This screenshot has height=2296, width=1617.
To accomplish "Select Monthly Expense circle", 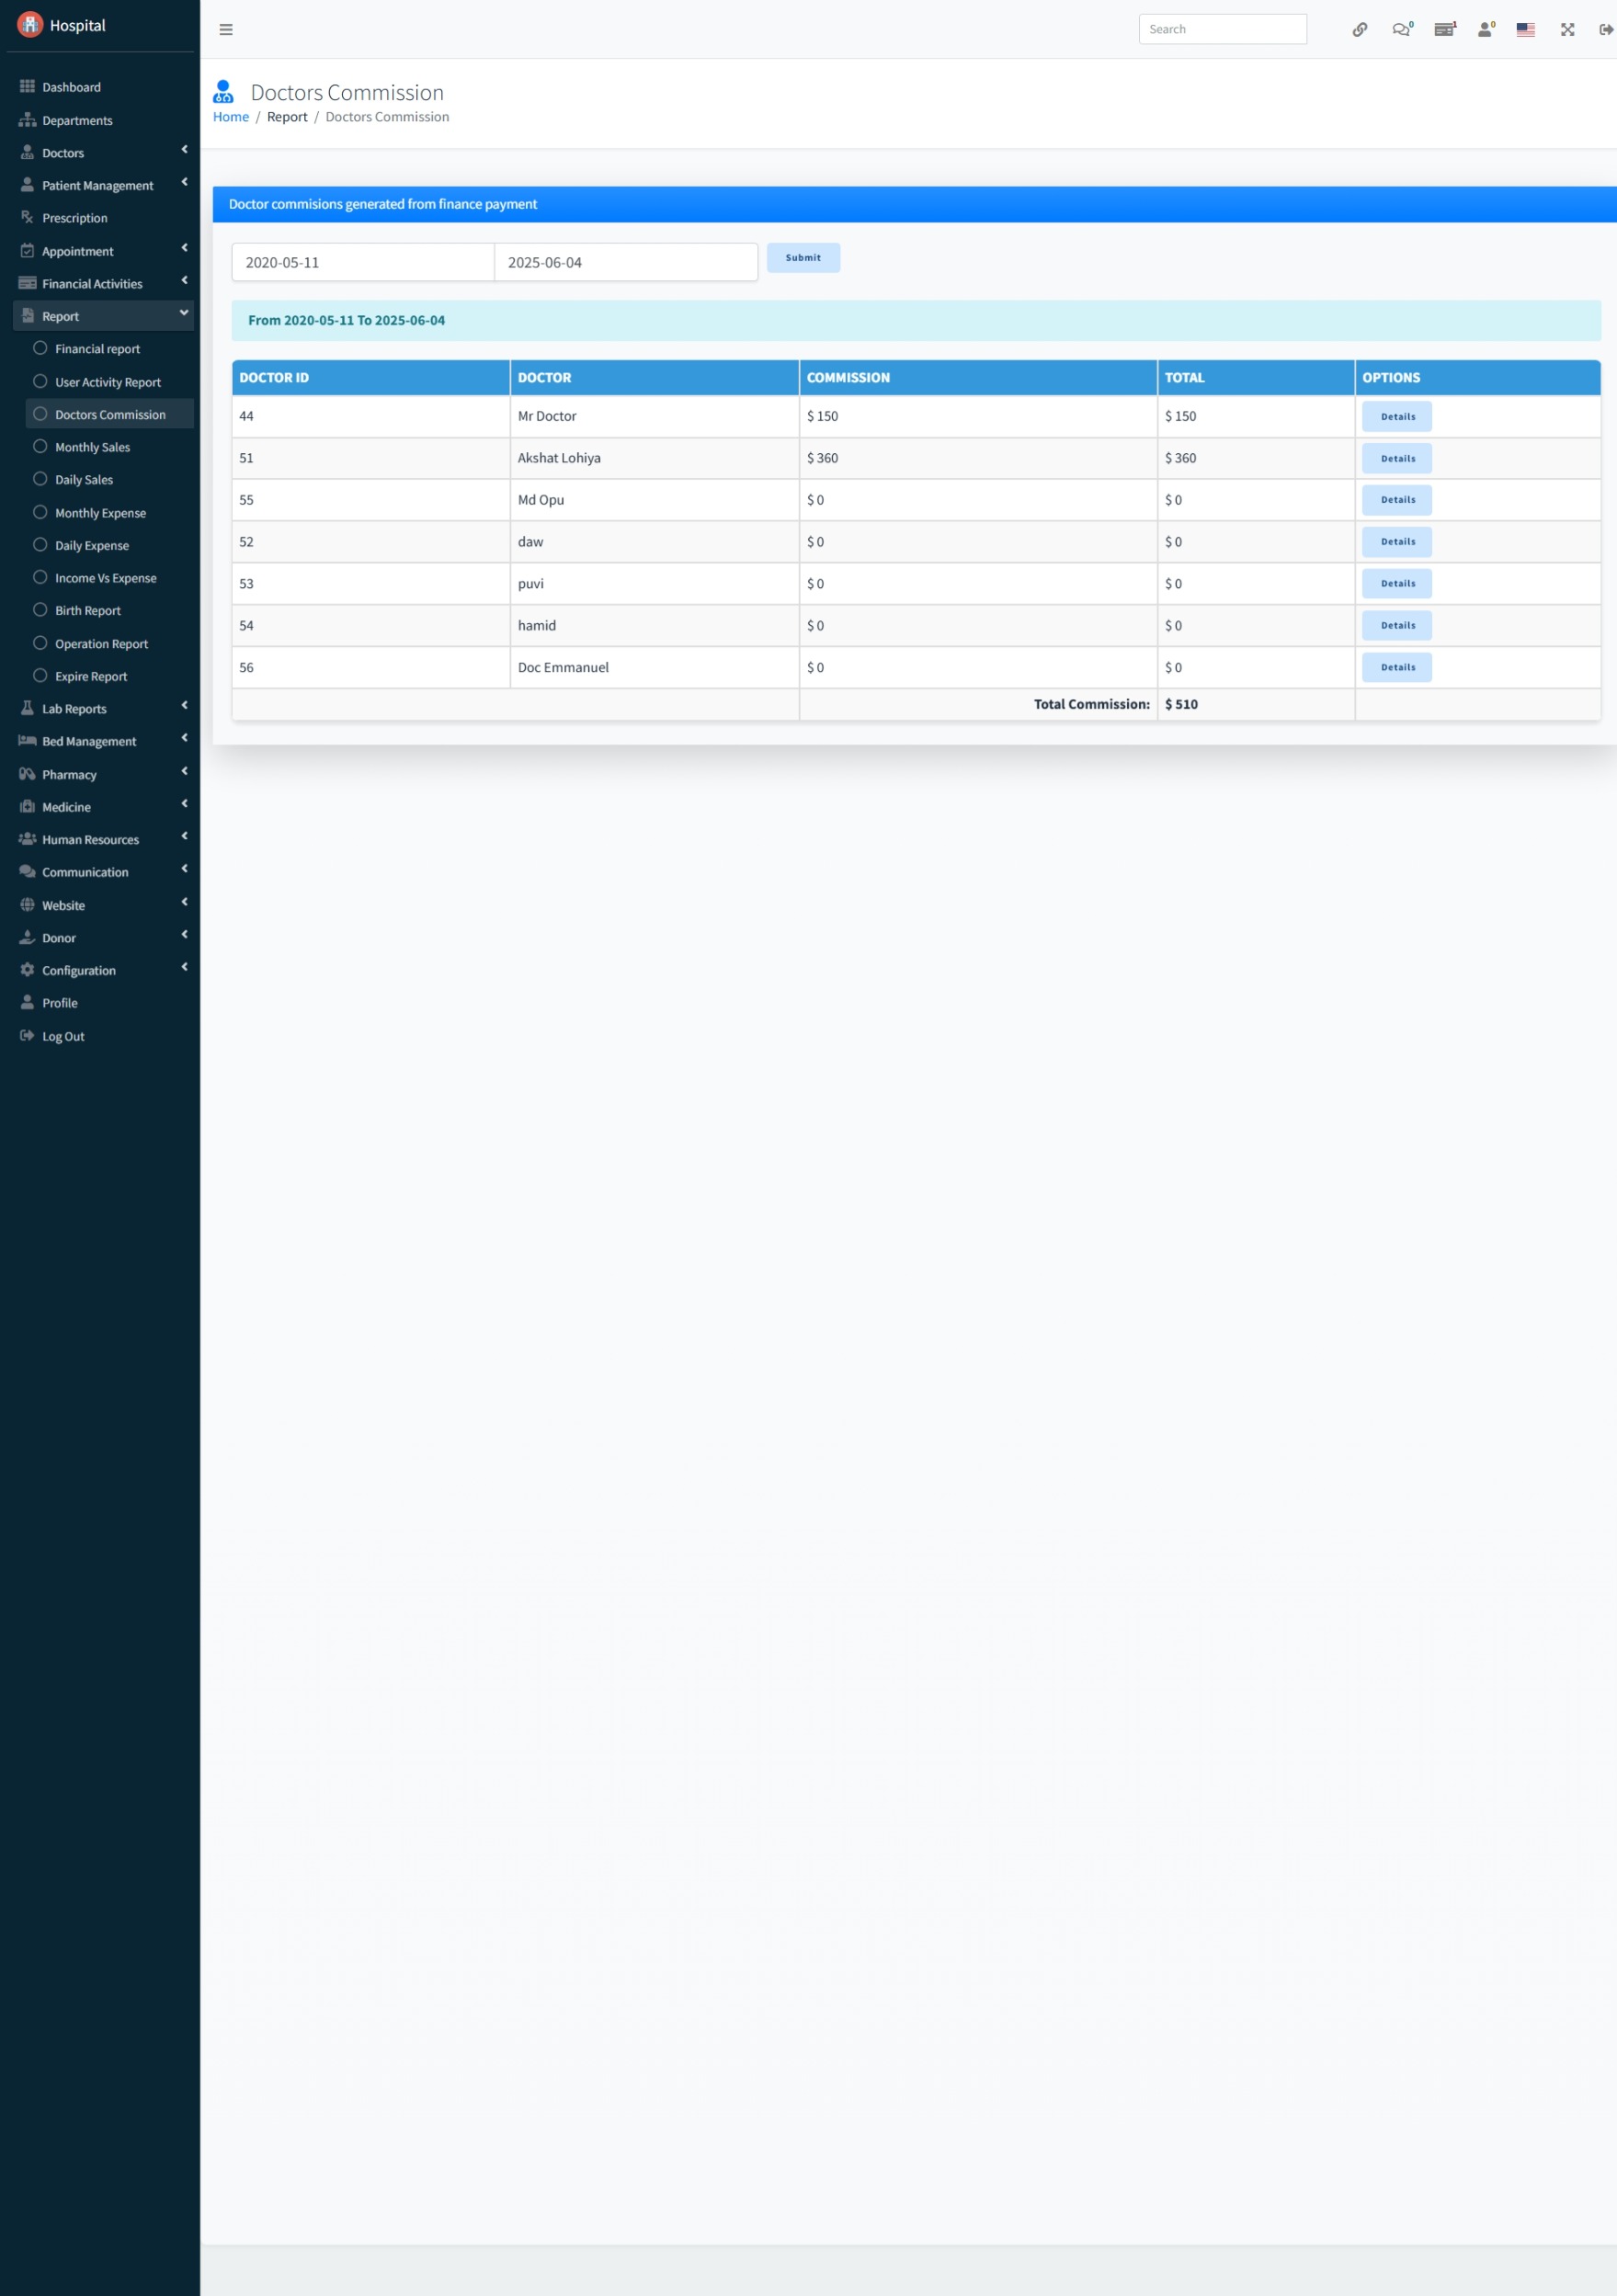I will coord(40,512).
